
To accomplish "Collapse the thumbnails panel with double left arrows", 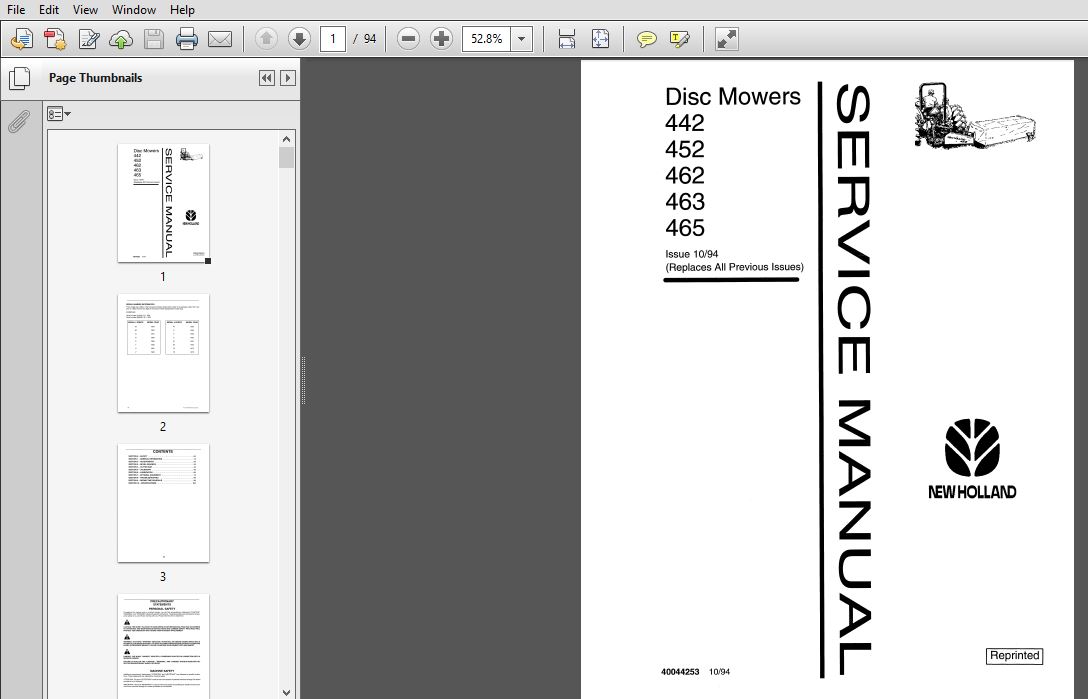I will [x=266, y=78].
